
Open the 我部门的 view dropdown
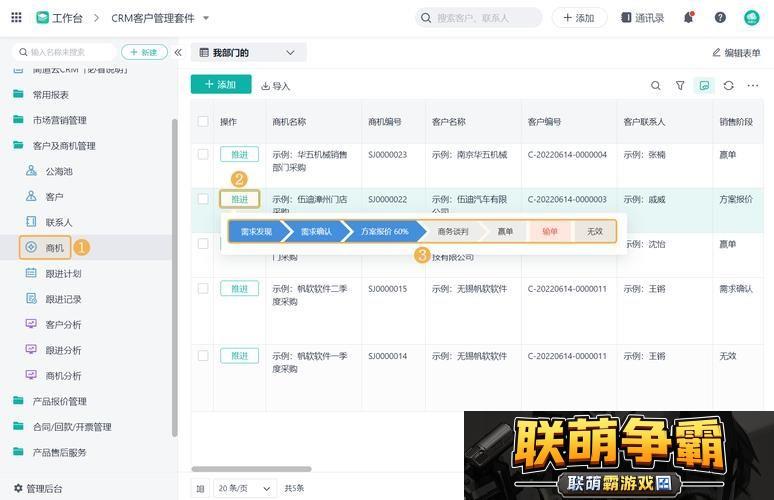248,52
